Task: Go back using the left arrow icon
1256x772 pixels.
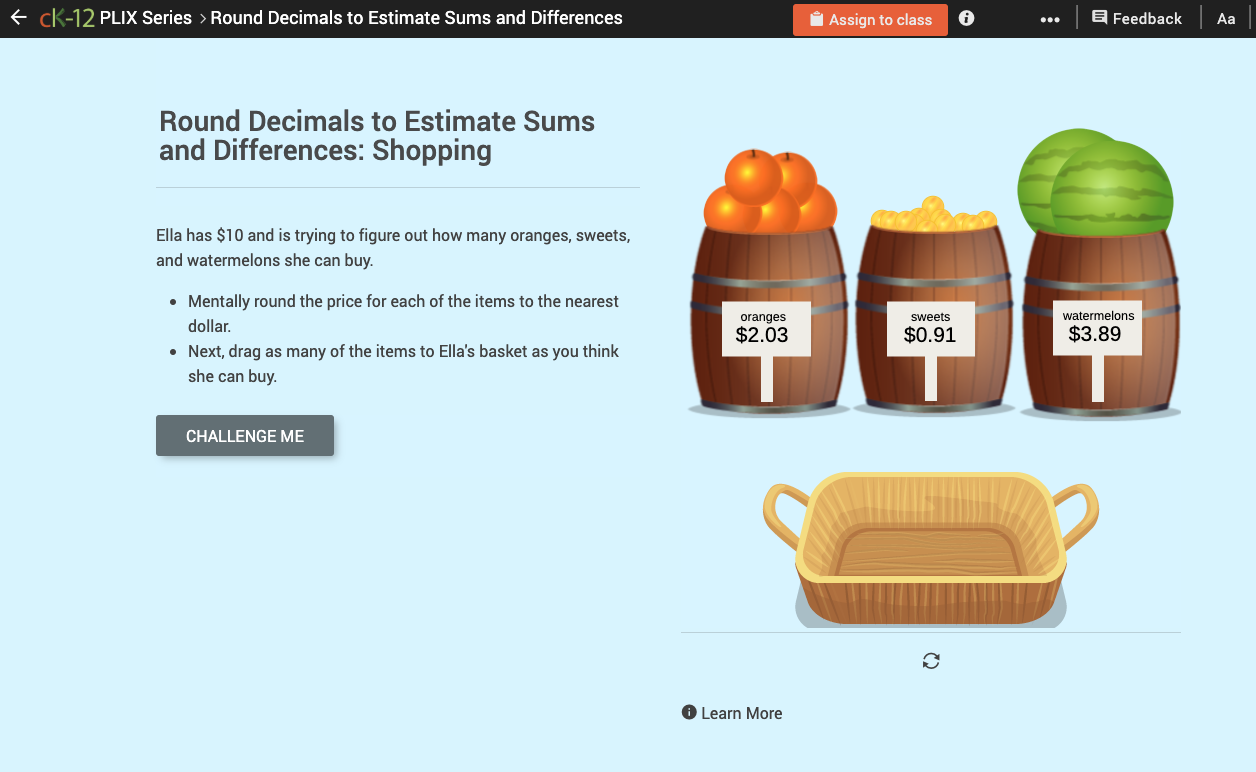Action: pyautogui.click(x=21, y=17)
